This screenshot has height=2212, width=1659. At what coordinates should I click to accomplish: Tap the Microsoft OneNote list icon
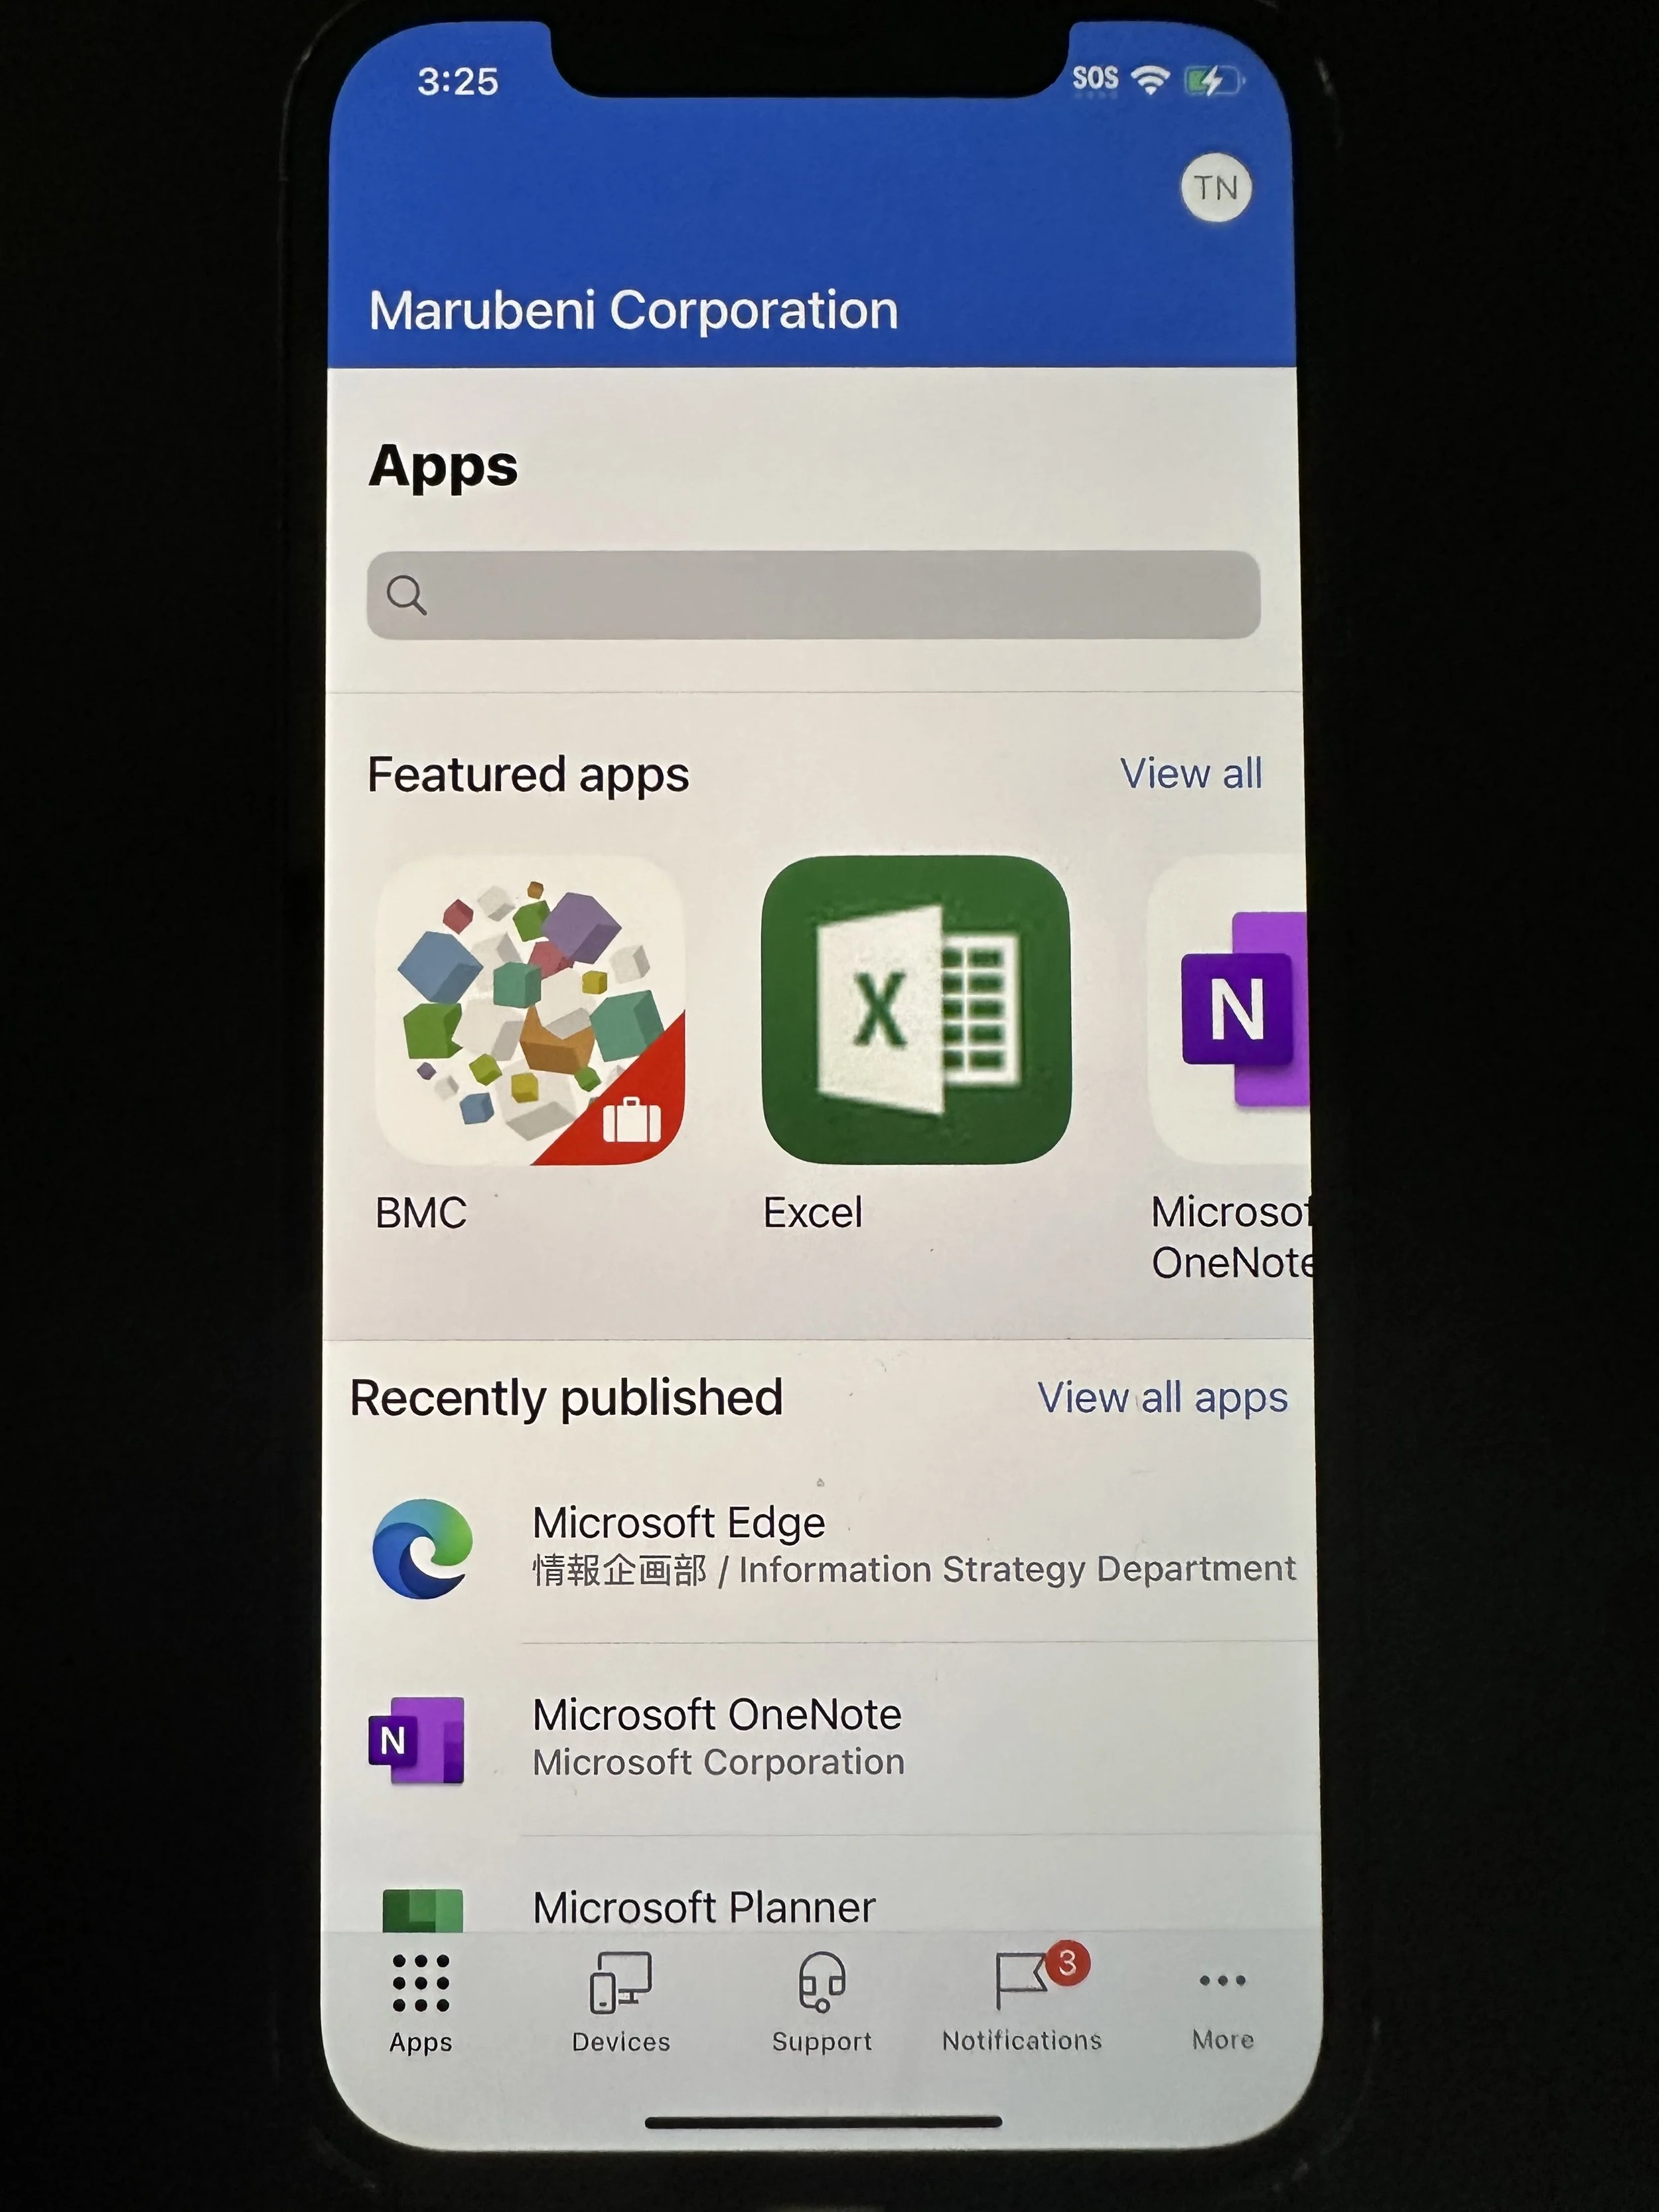[418, 1742]
